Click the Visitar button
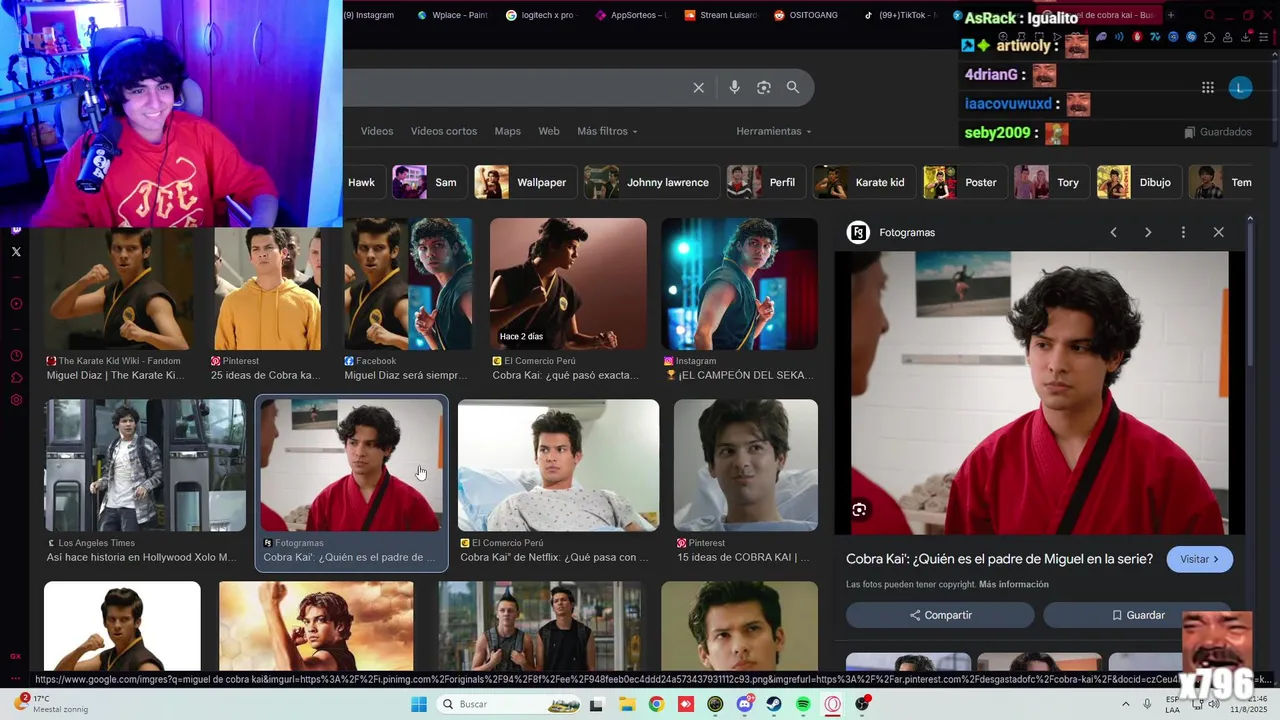 1200,559
